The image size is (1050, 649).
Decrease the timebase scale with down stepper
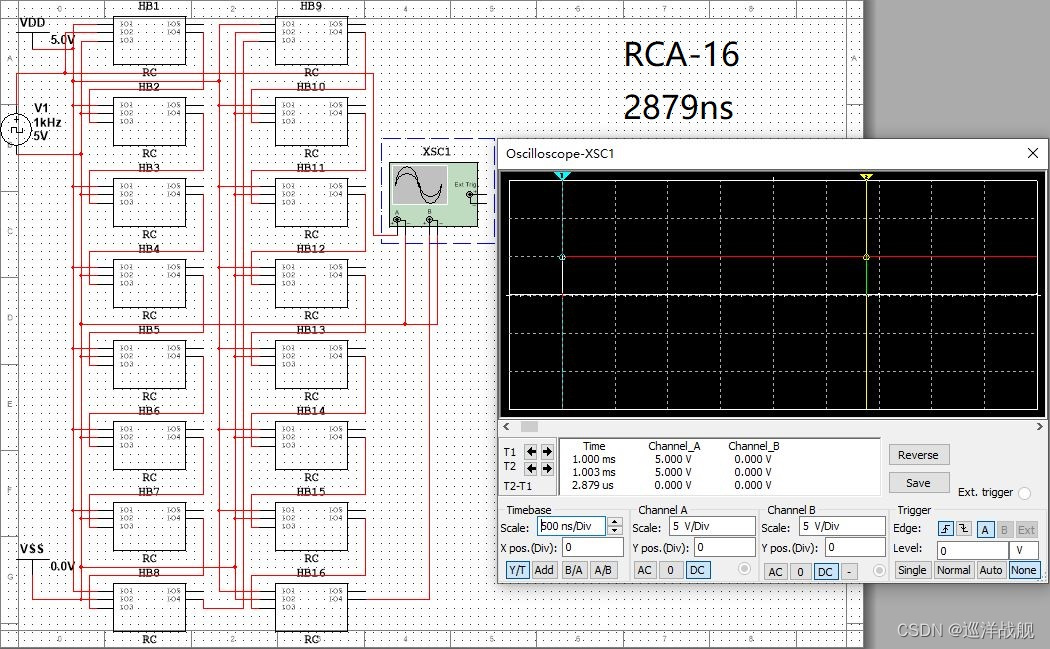(615, 530)
